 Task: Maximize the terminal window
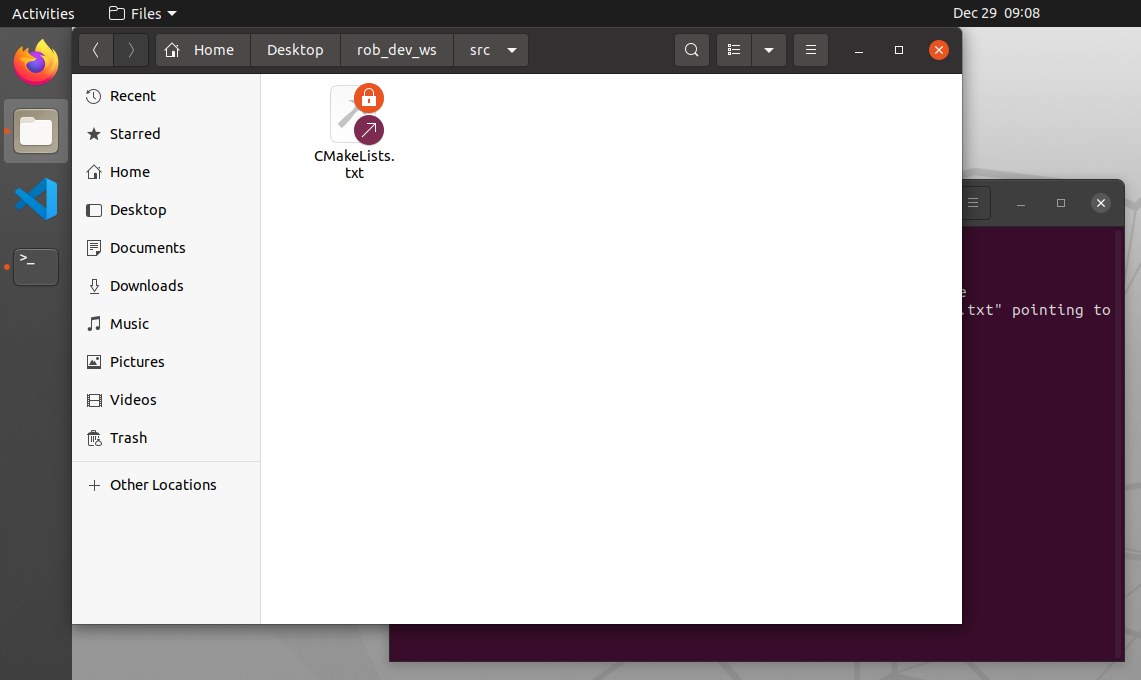(1061, 203)
